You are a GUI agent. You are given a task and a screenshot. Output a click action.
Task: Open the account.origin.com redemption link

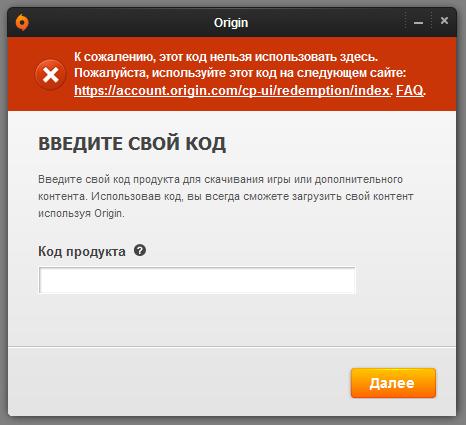[x=232, y=90]
